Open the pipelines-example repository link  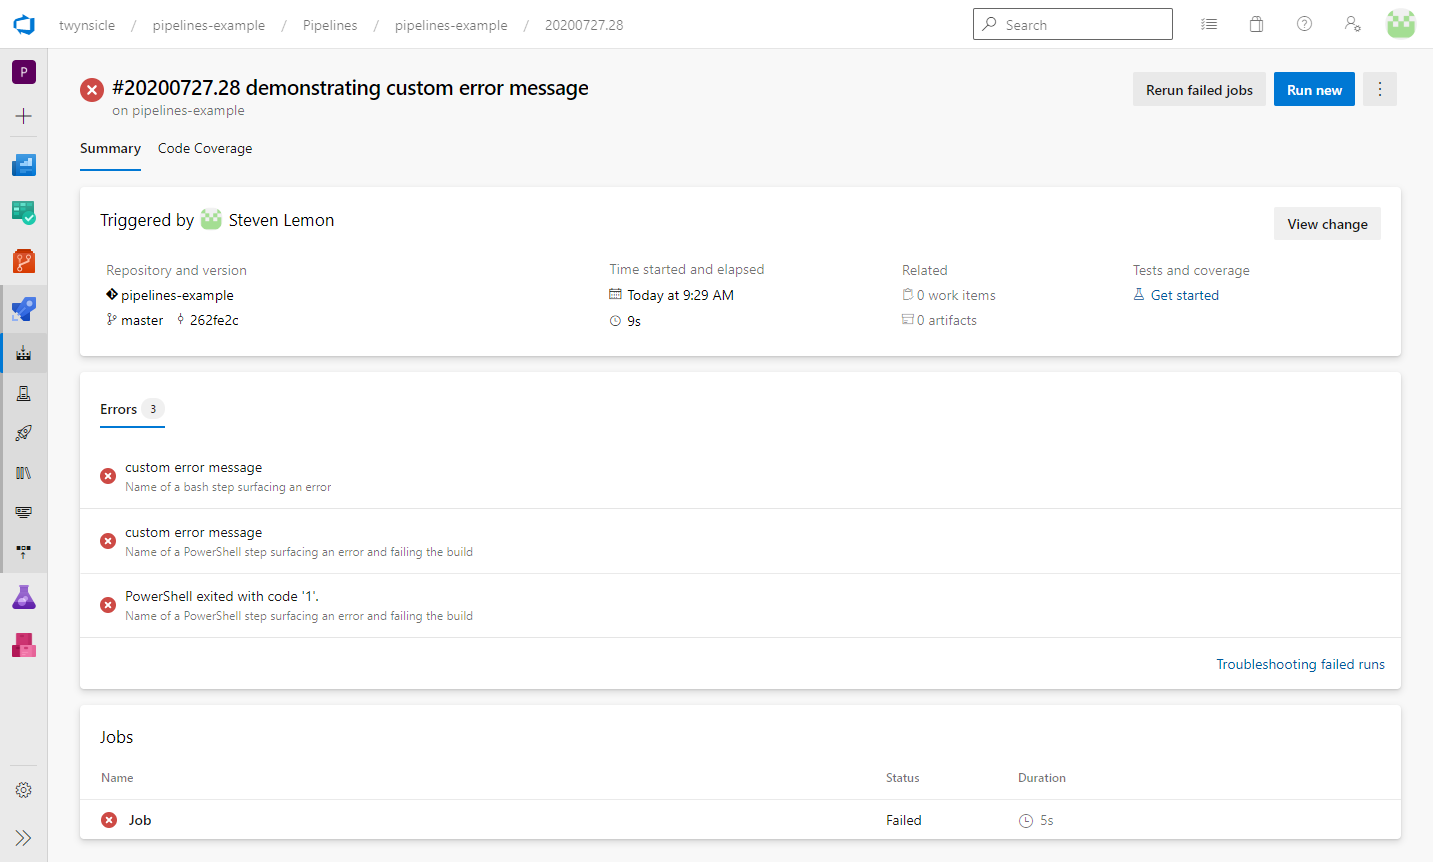(x=177, y=295)
